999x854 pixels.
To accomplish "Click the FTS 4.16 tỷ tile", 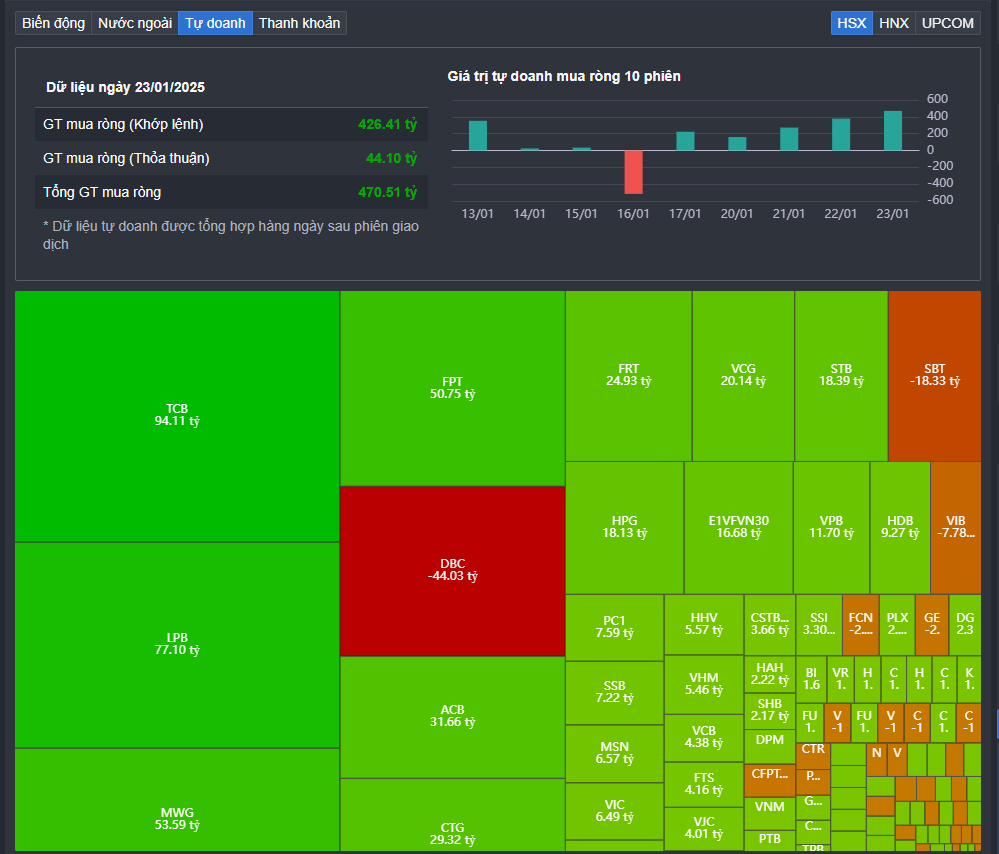I will [703, 785].
